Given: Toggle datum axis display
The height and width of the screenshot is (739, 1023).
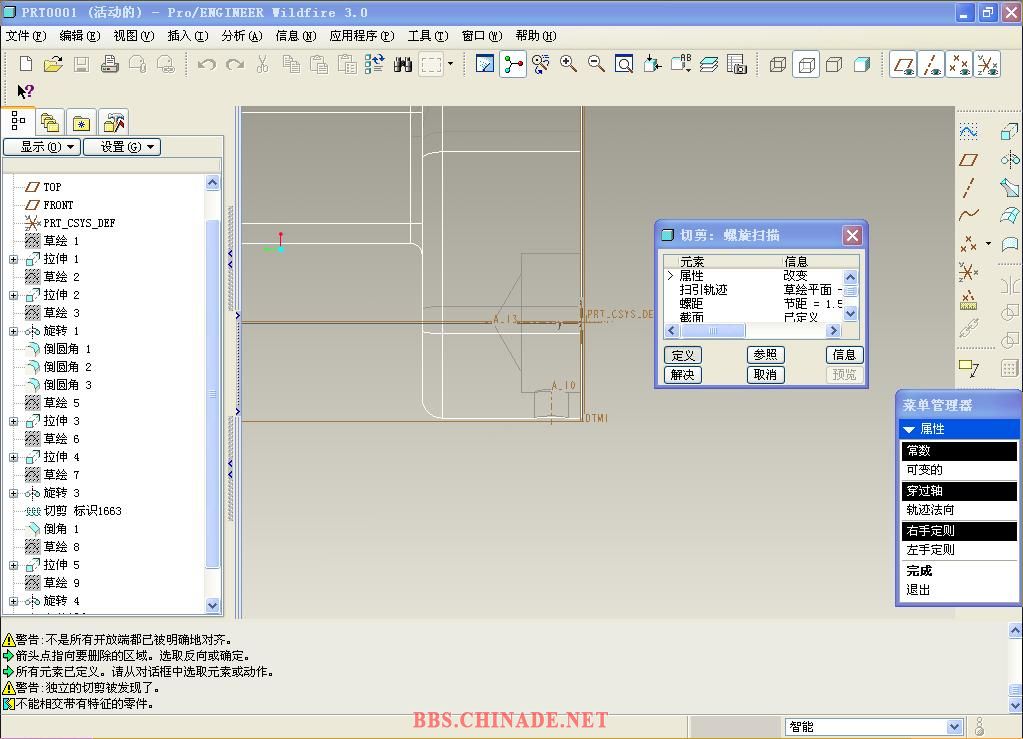Looking at the screenshot, I should point(932,65).
